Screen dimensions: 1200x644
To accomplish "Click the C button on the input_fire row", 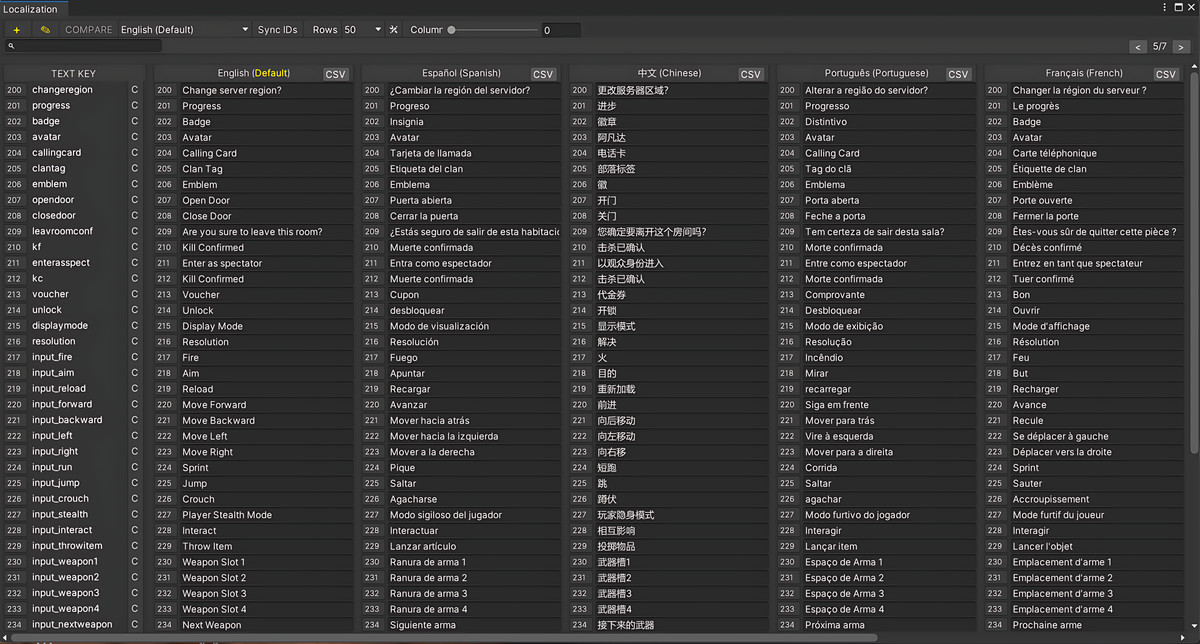I will pyautogui.click(x=135, y=357).
